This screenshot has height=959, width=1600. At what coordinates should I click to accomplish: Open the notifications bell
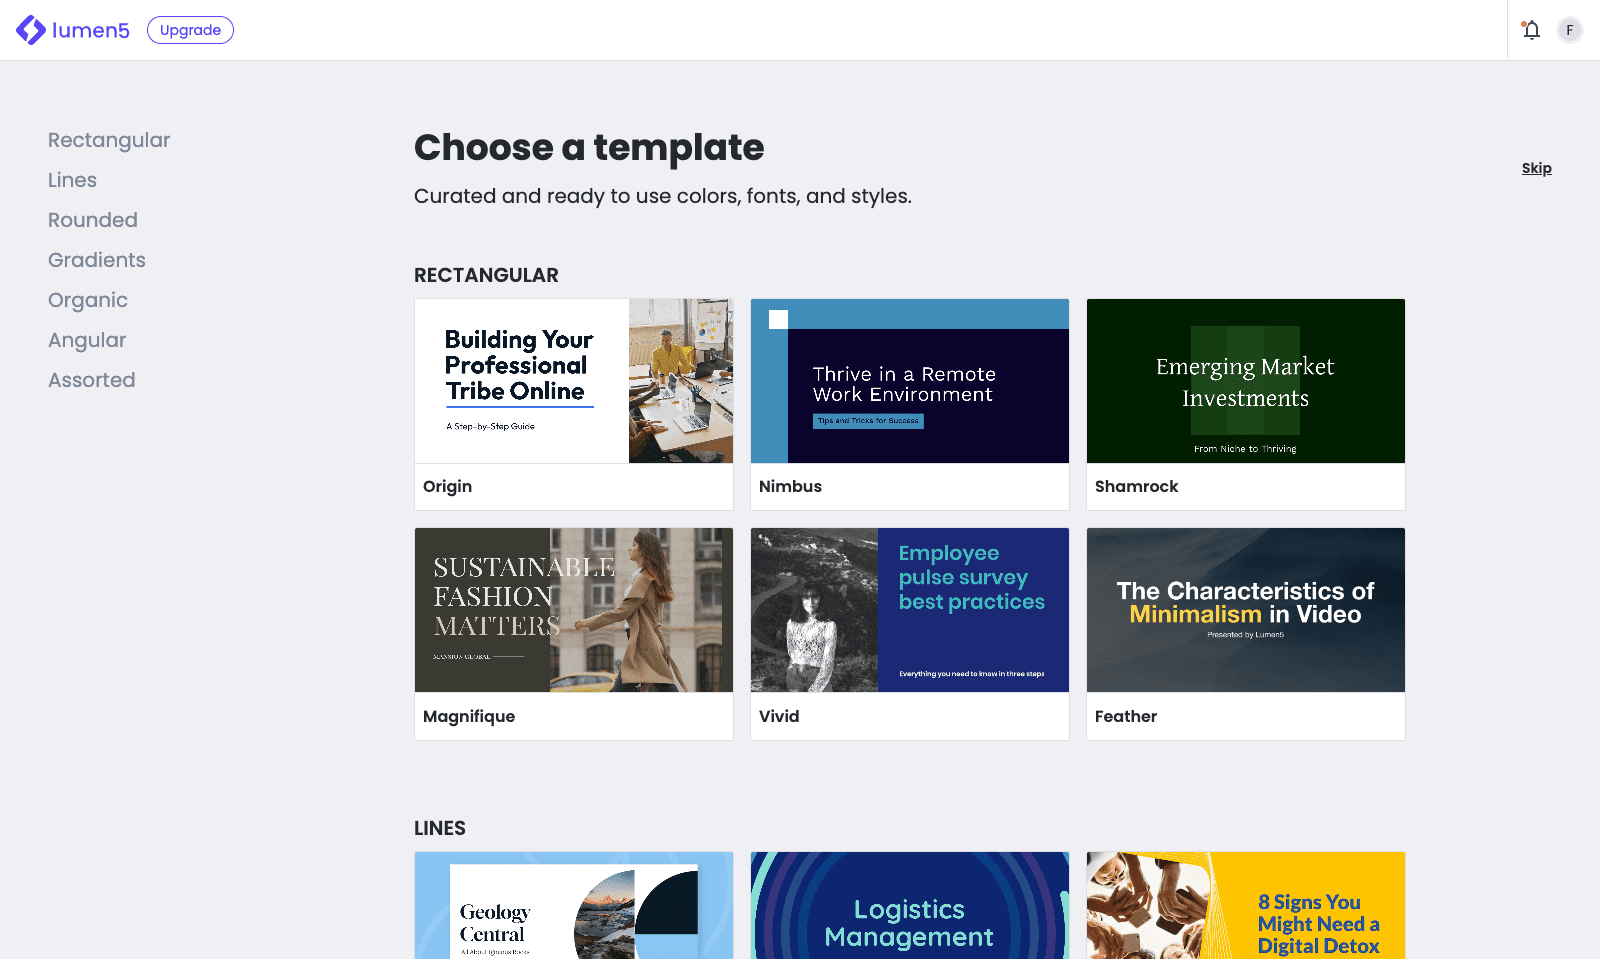click(1531, 30)
